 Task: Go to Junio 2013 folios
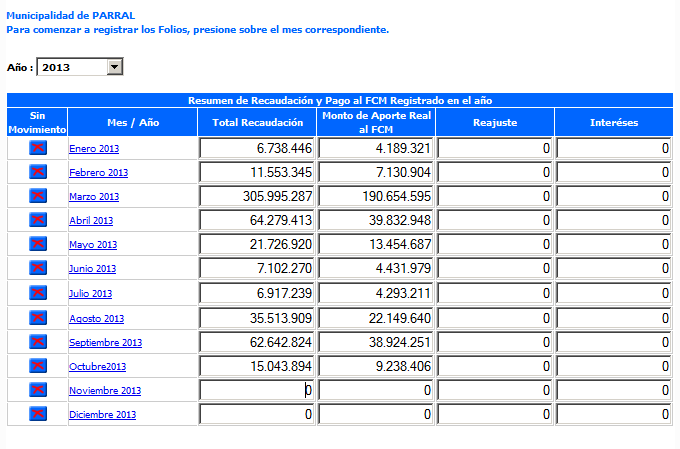(92, 269)
